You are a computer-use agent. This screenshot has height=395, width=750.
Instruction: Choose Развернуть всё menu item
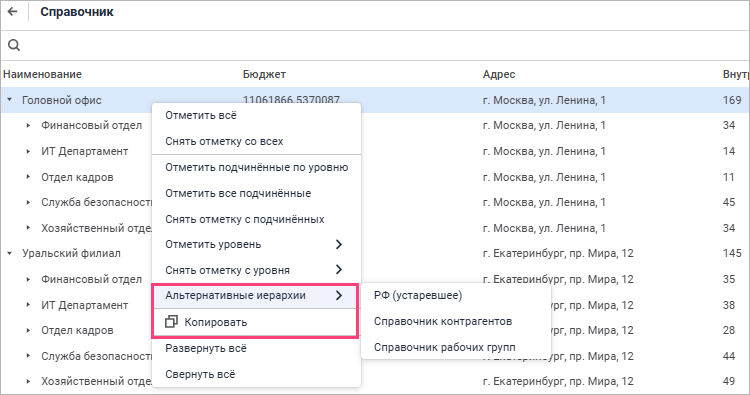click(x=256, y=348)
